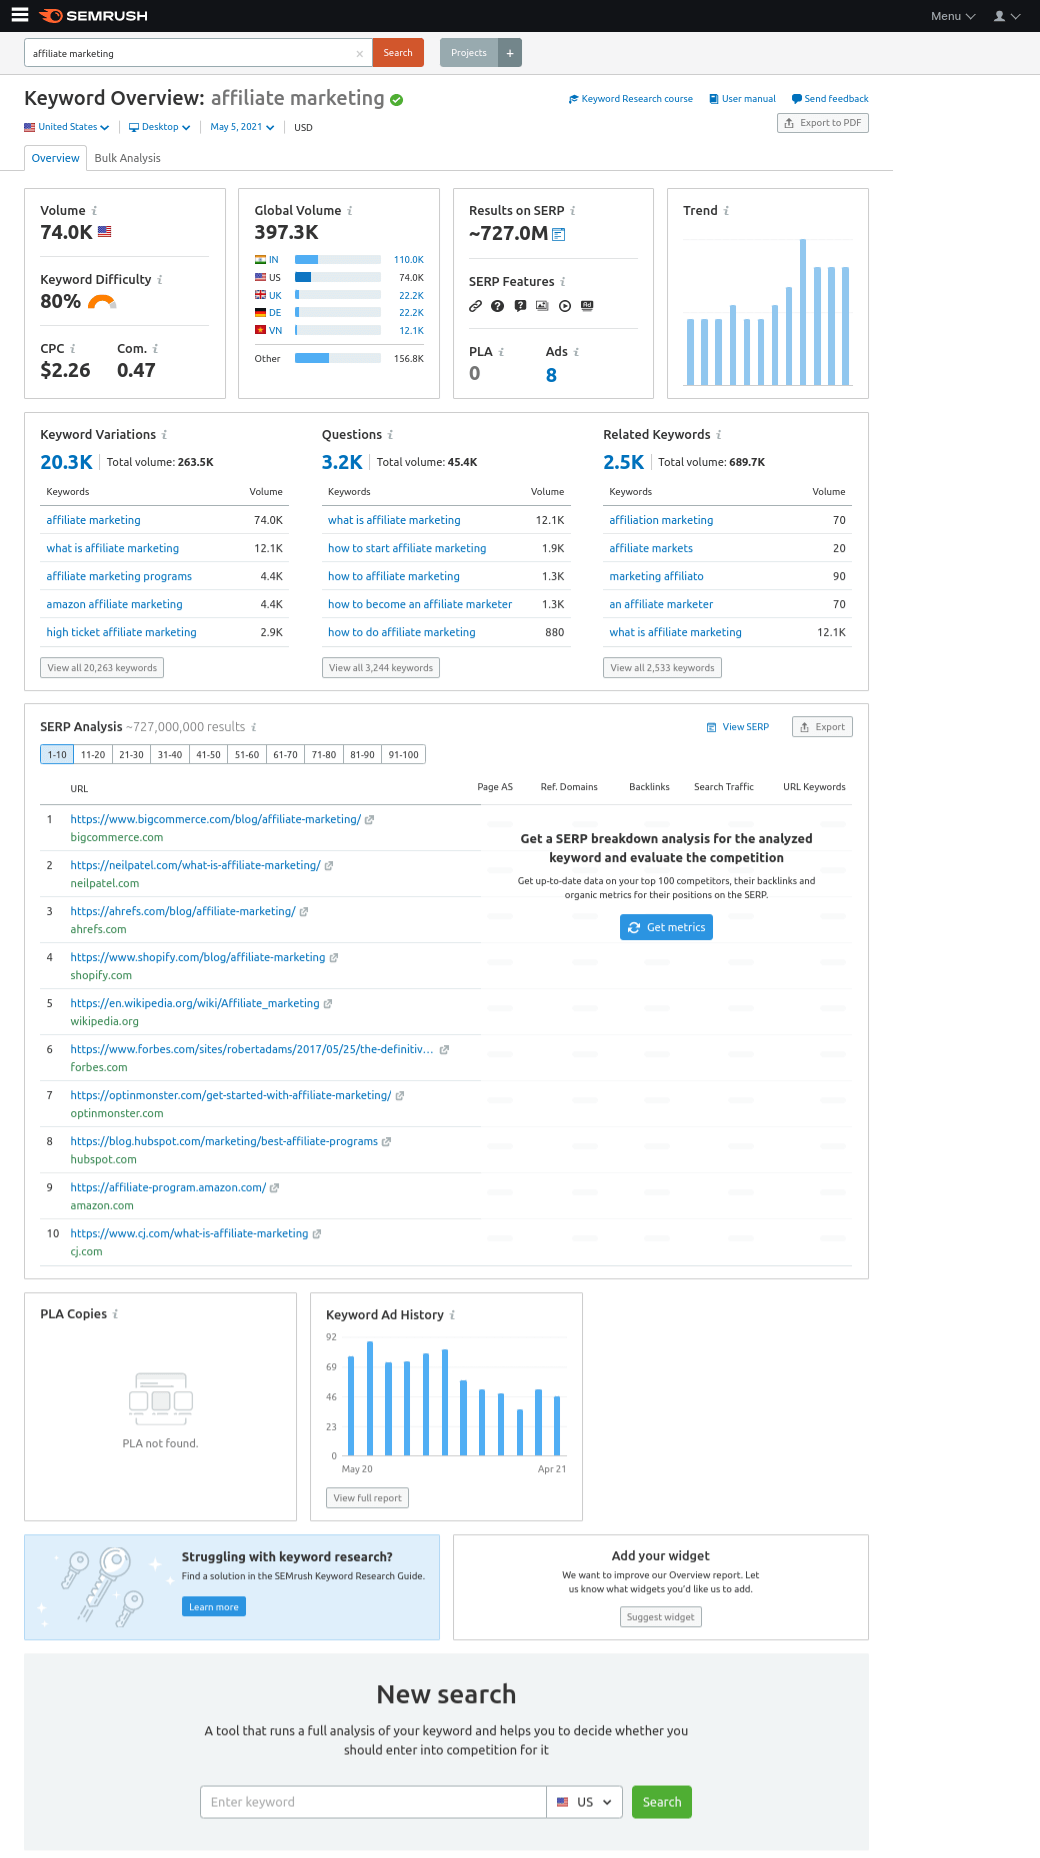Click the Related Keywords info icon
This screenshot has width=1040, height=1858.
pos(719,435)
